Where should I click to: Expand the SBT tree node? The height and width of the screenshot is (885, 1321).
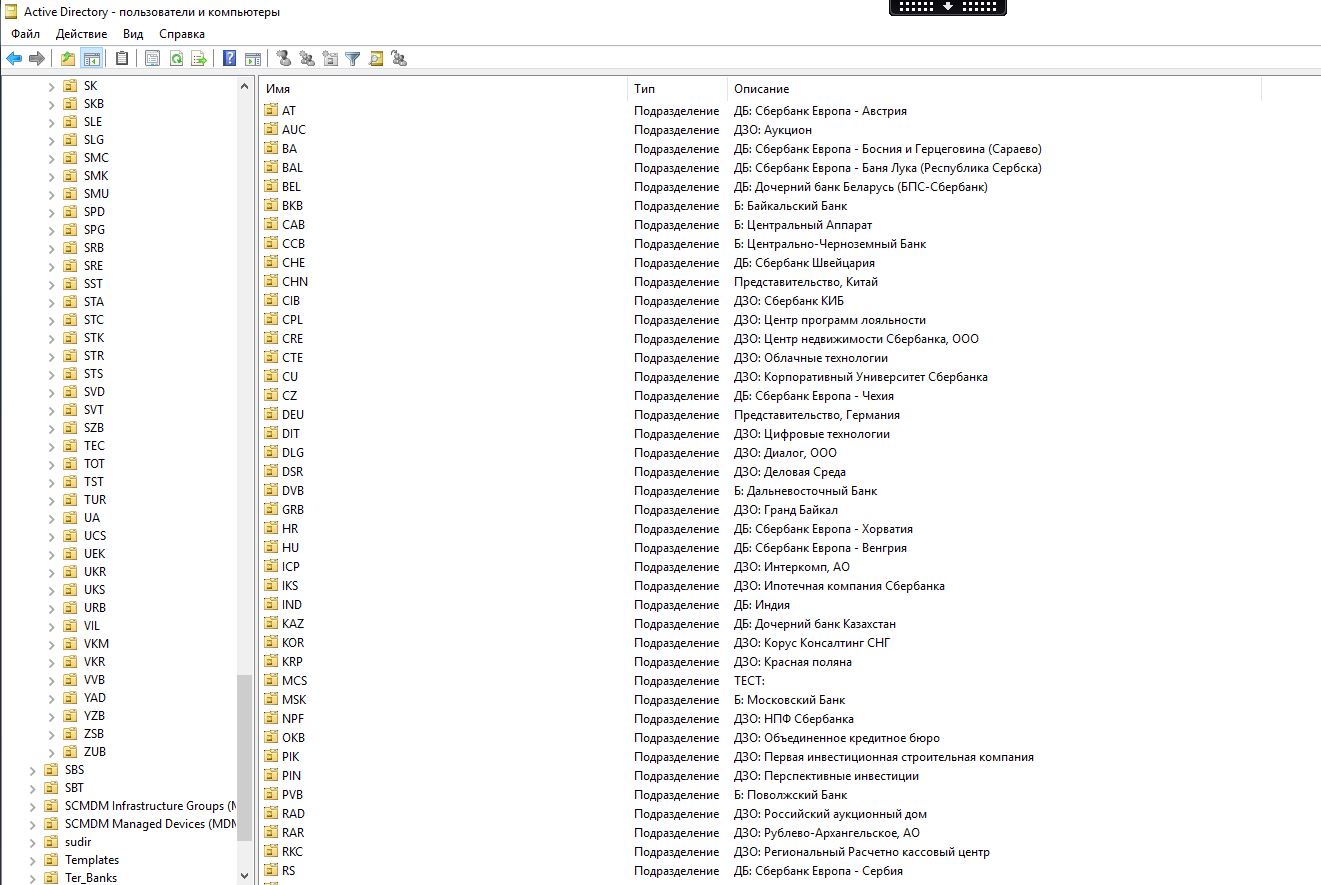(33, 788)
